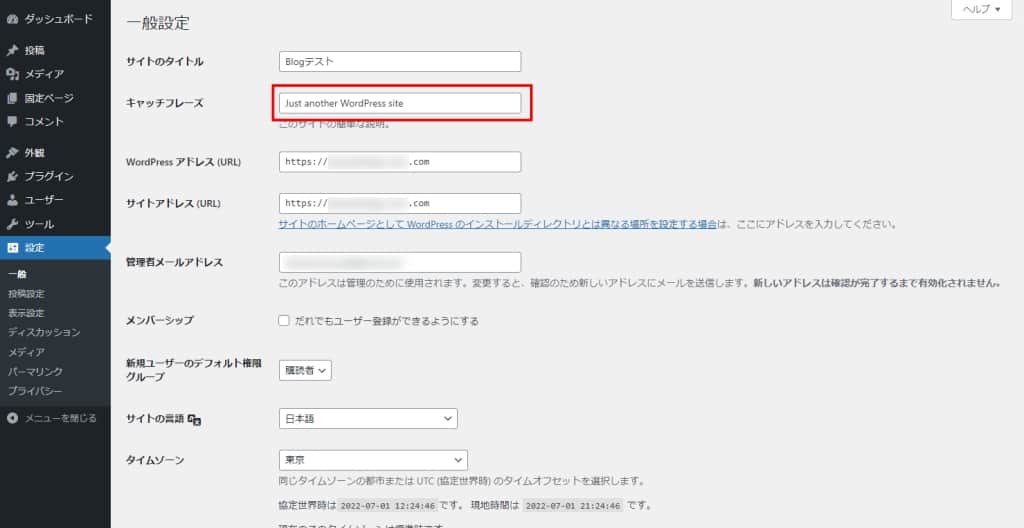Click the サイトのタイトル input field
The width and height of the screenshot is (1024, 528).
point(400,62)
